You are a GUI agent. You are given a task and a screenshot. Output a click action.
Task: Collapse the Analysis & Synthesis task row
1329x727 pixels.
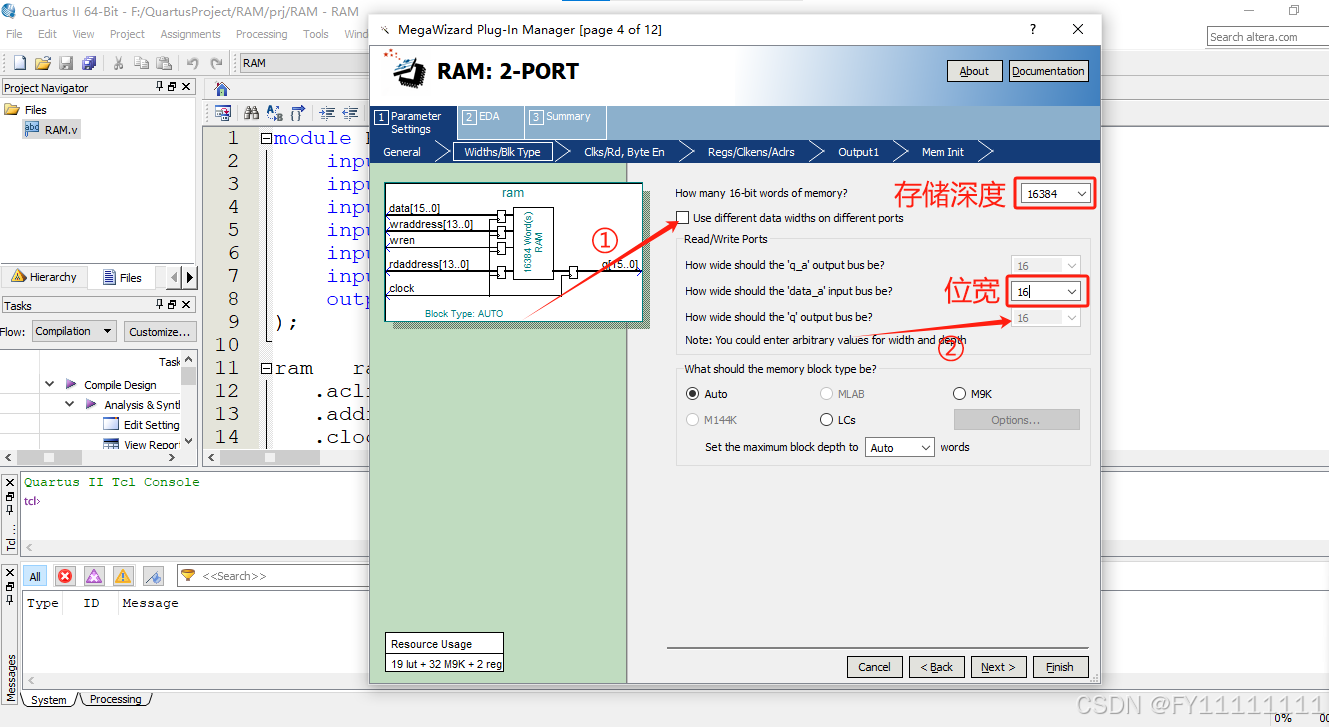(70, 404)
